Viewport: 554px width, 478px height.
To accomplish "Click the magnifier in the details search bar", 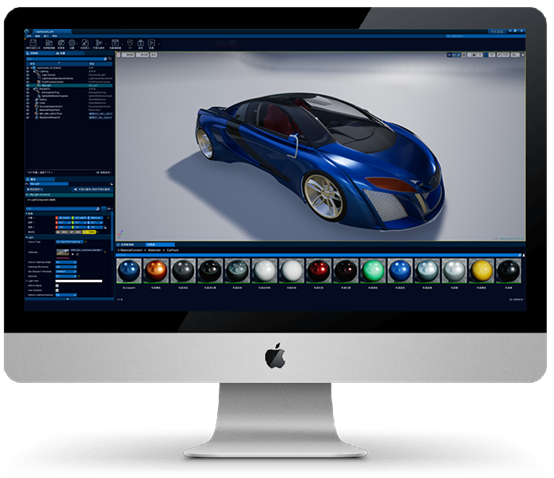I will point(98,209).
